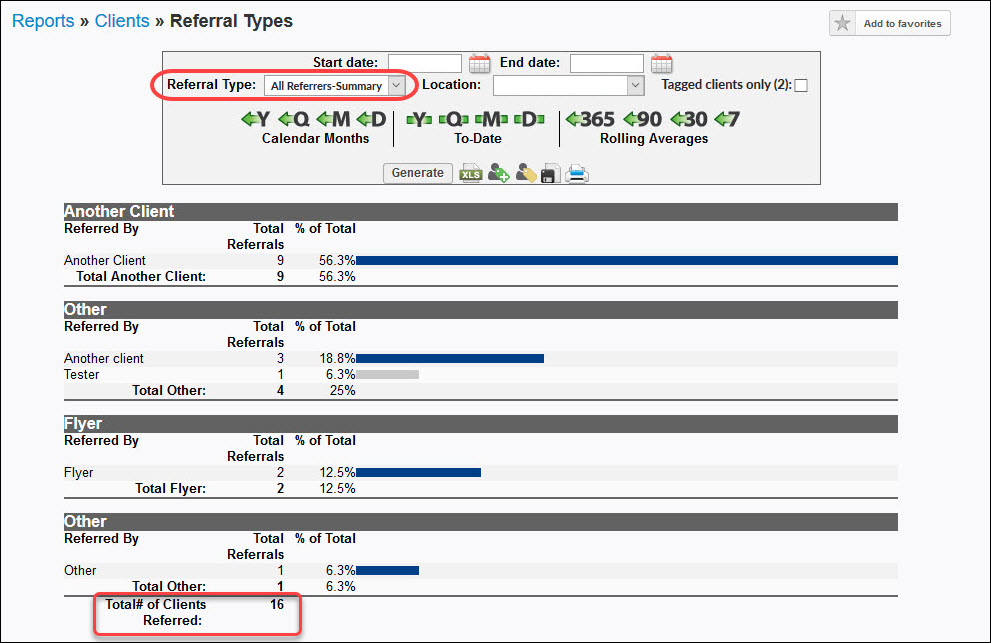The height and width of the screenshot is (643, 991).
Task: Click the 'Total Flyer:' label
Action: [171, 488]
